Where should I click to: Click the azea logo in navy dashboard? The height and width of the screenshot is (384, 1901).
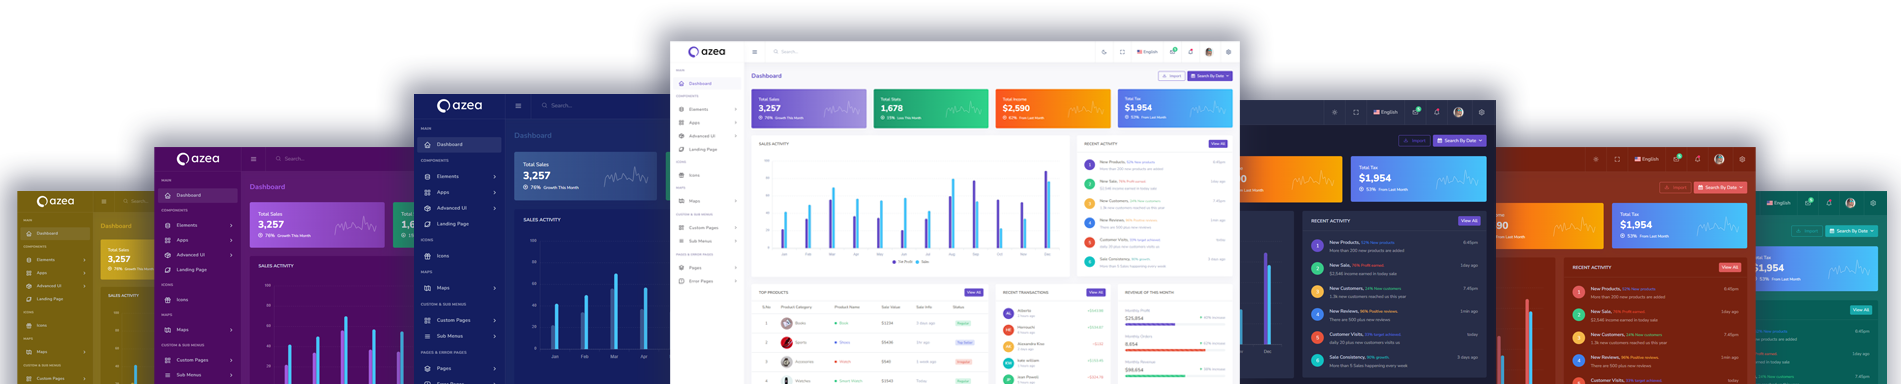459,105
